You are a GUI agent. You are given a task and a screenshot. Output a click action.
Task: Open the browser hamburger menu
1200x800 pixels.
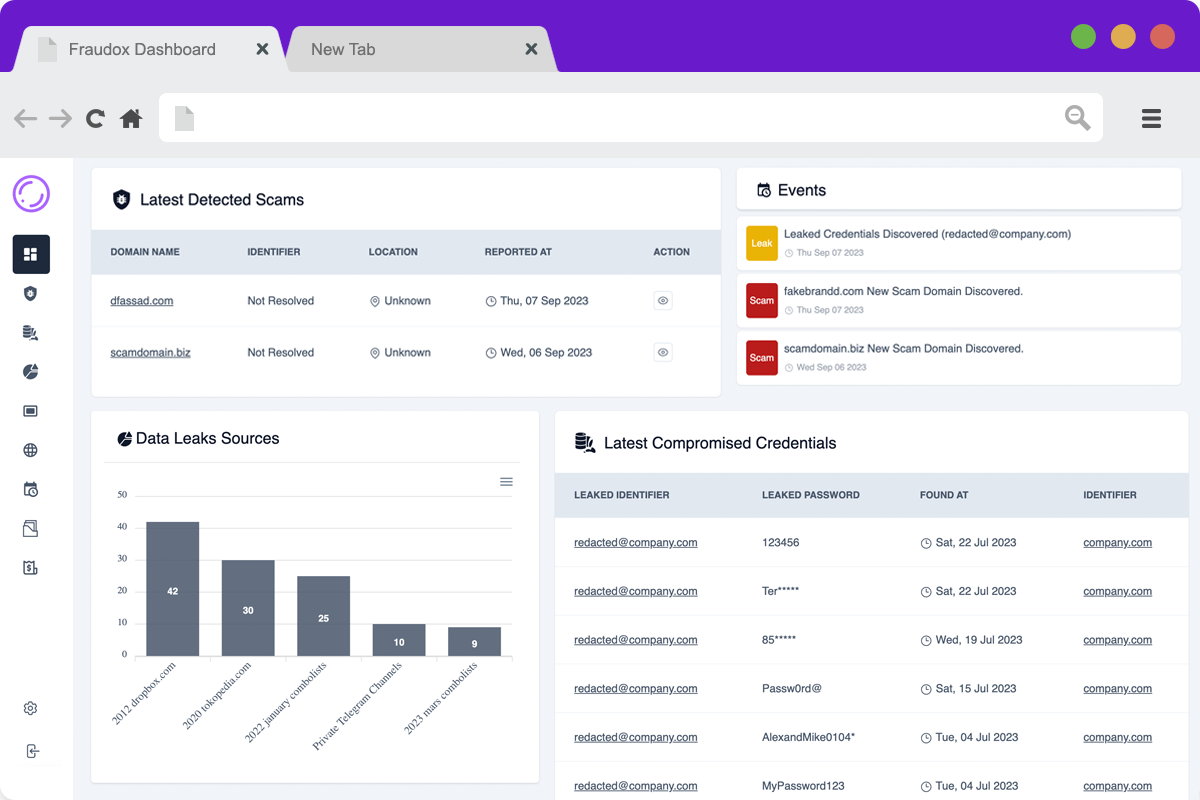1151,119
